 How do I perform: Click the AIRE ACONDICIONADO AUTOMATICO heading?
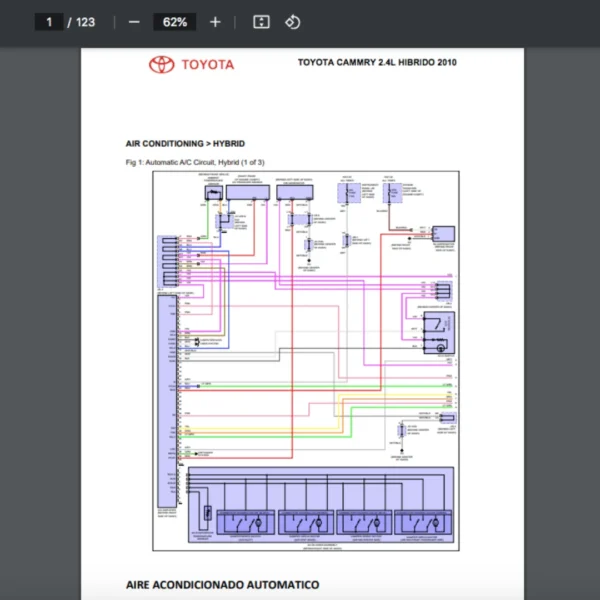(222, 583)
